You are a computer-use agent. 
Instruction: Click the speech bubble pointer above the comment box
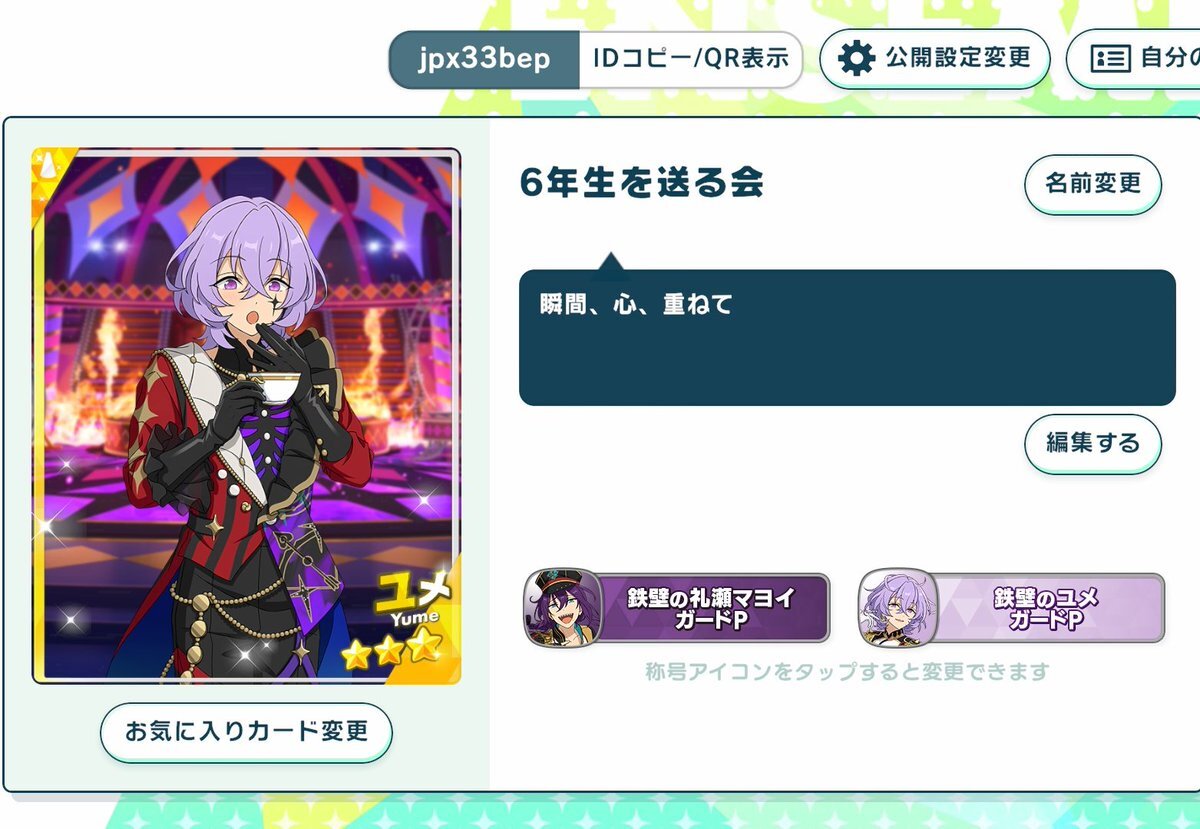coord(610,261)
